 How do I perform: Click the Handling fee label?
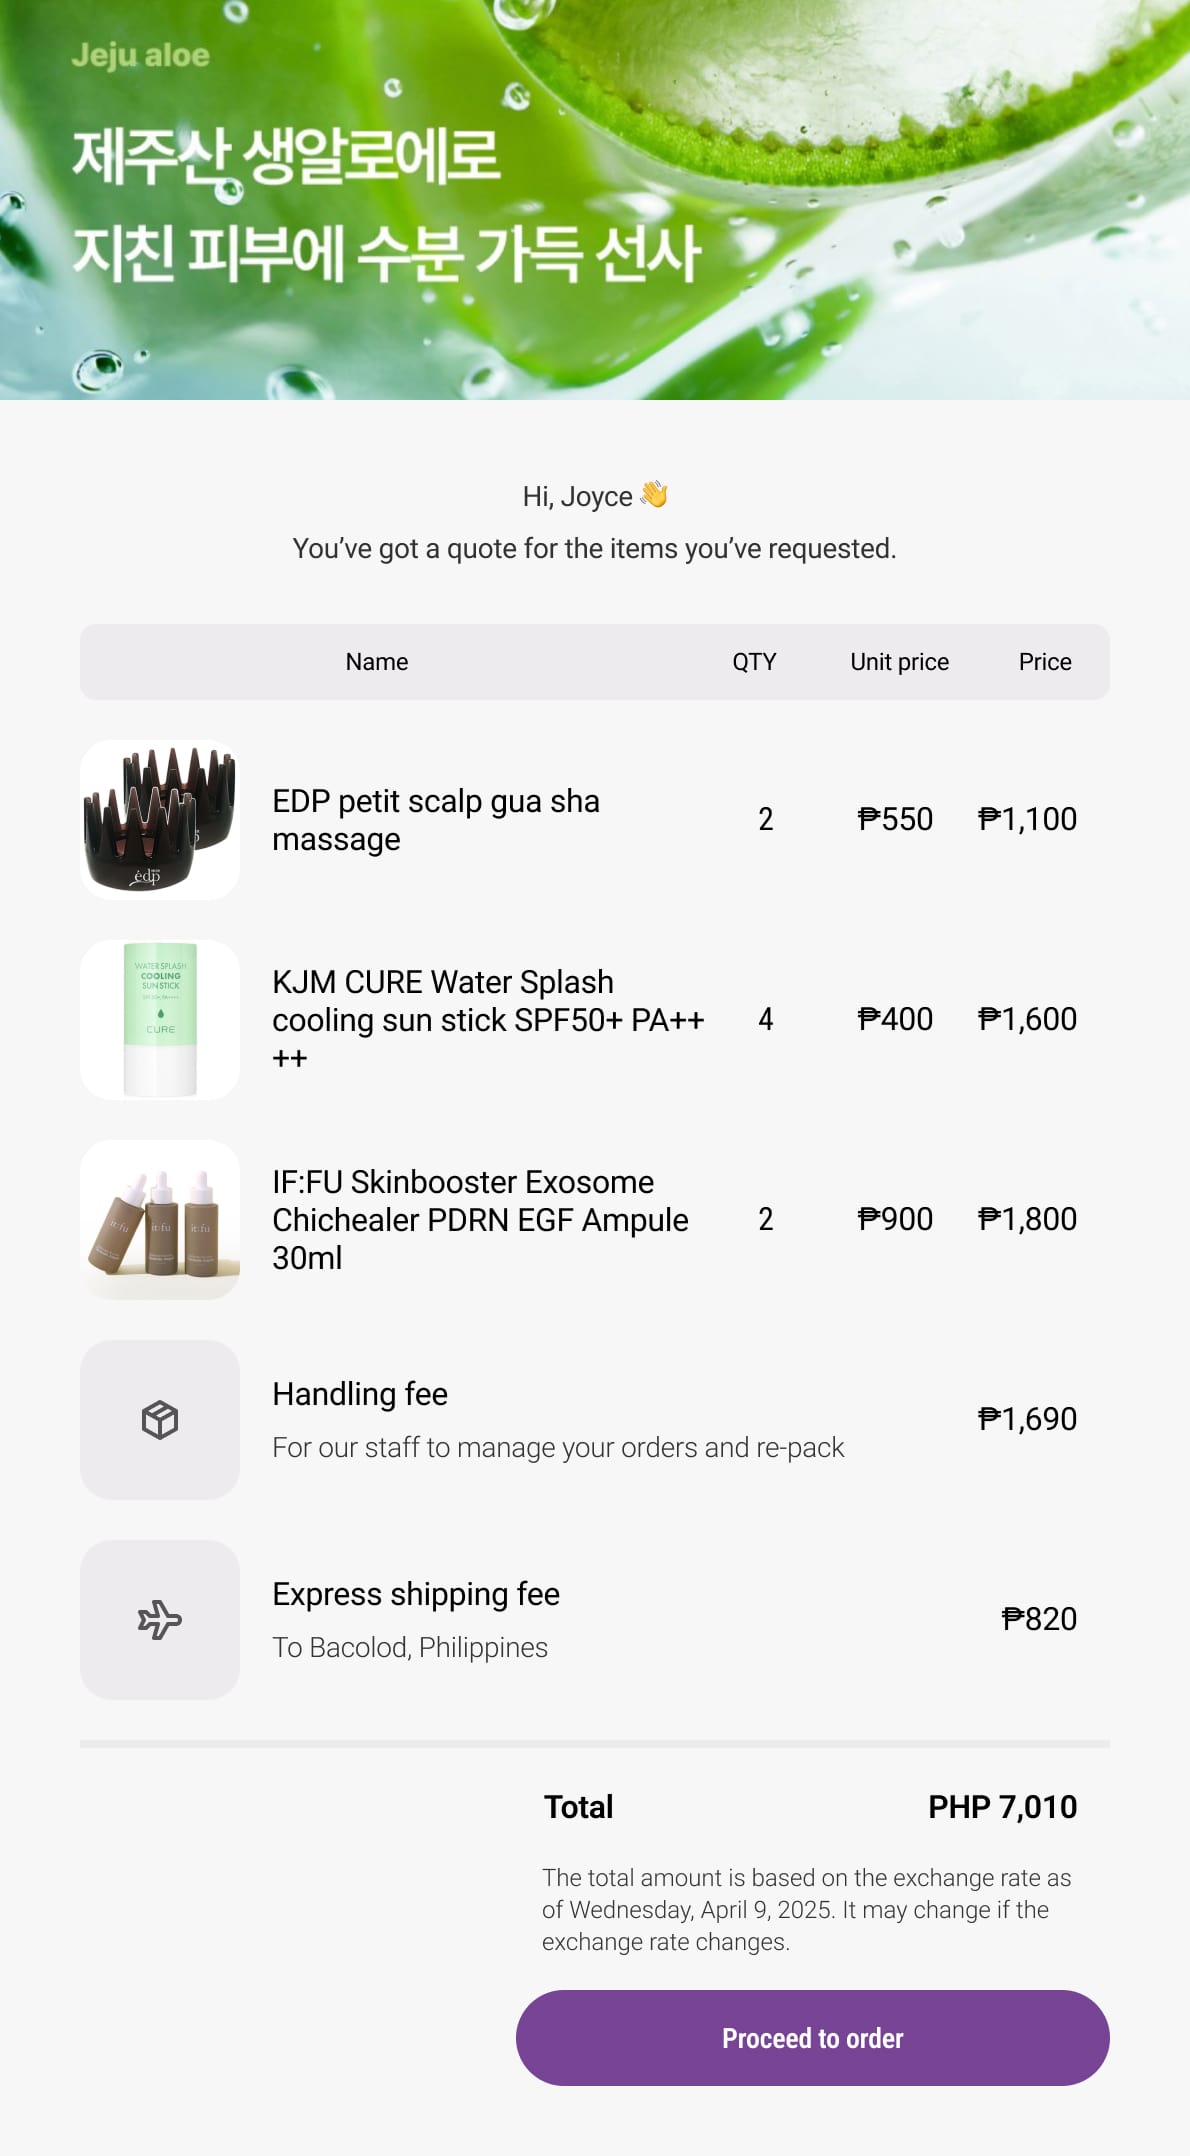coord(360,1394)
